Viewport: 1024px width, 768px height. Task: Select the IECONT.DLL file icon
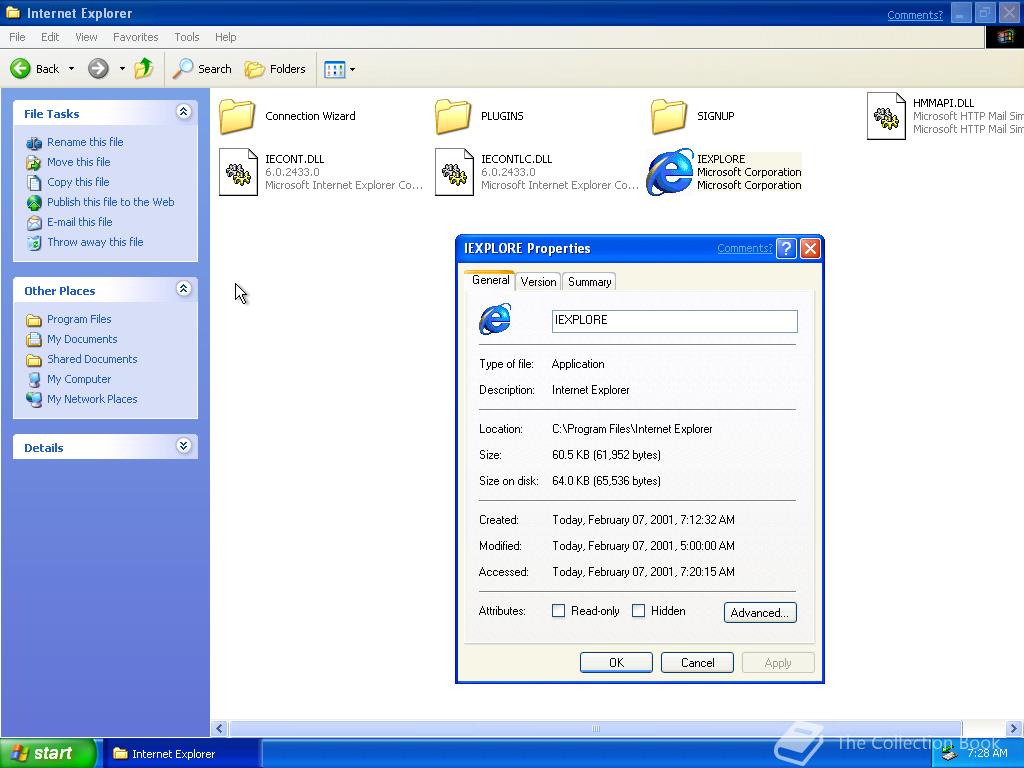click(238, 172)
